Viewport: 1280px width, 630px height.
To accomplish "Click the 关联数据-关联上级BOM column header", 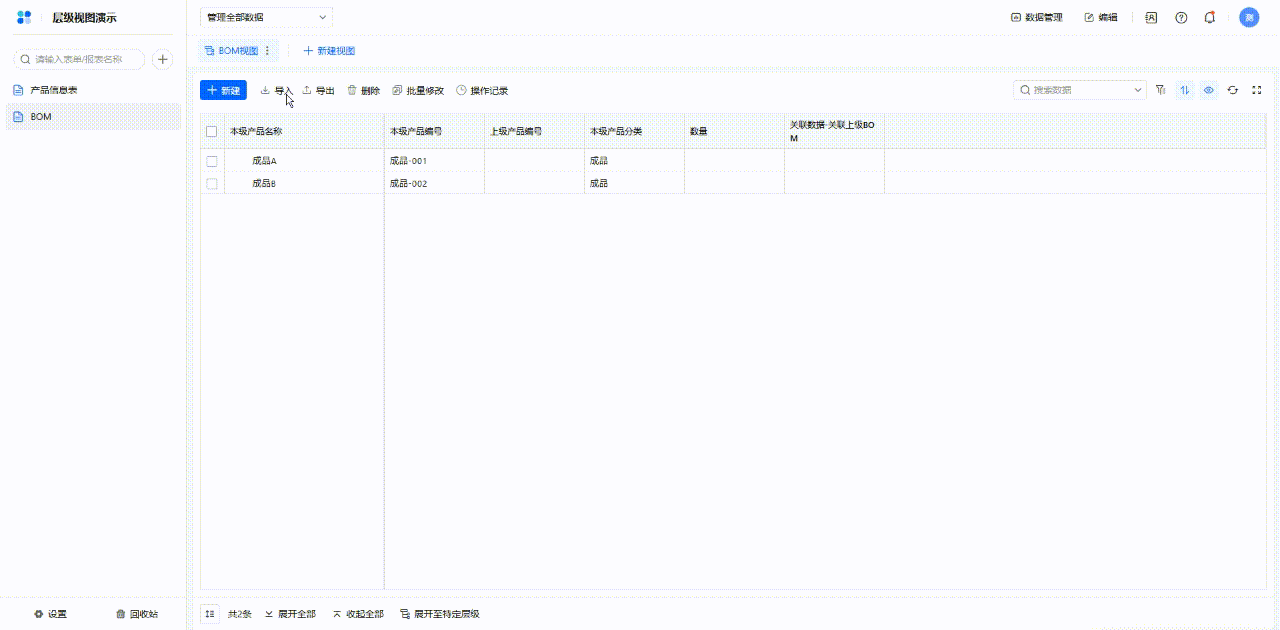I will [x=834, y=131].
